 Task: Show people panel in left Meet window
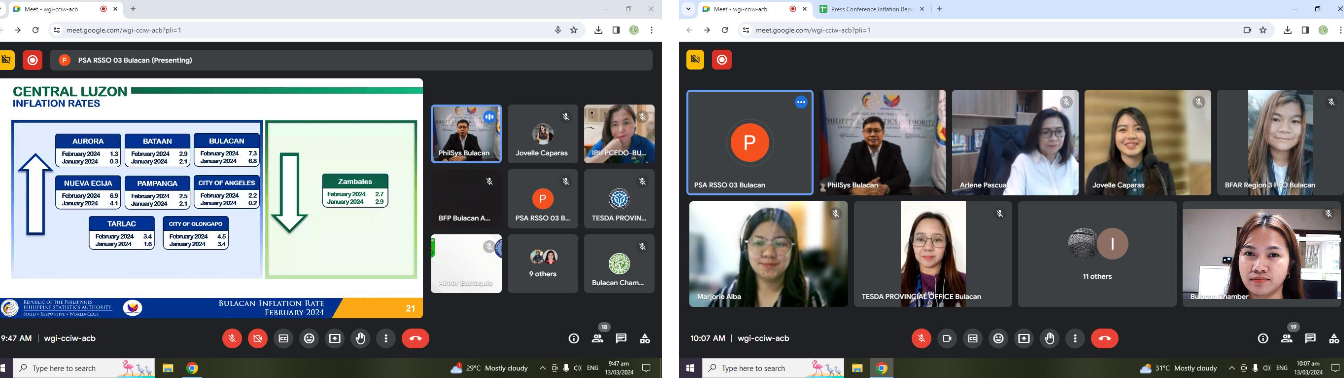click(x=597, y=338)
